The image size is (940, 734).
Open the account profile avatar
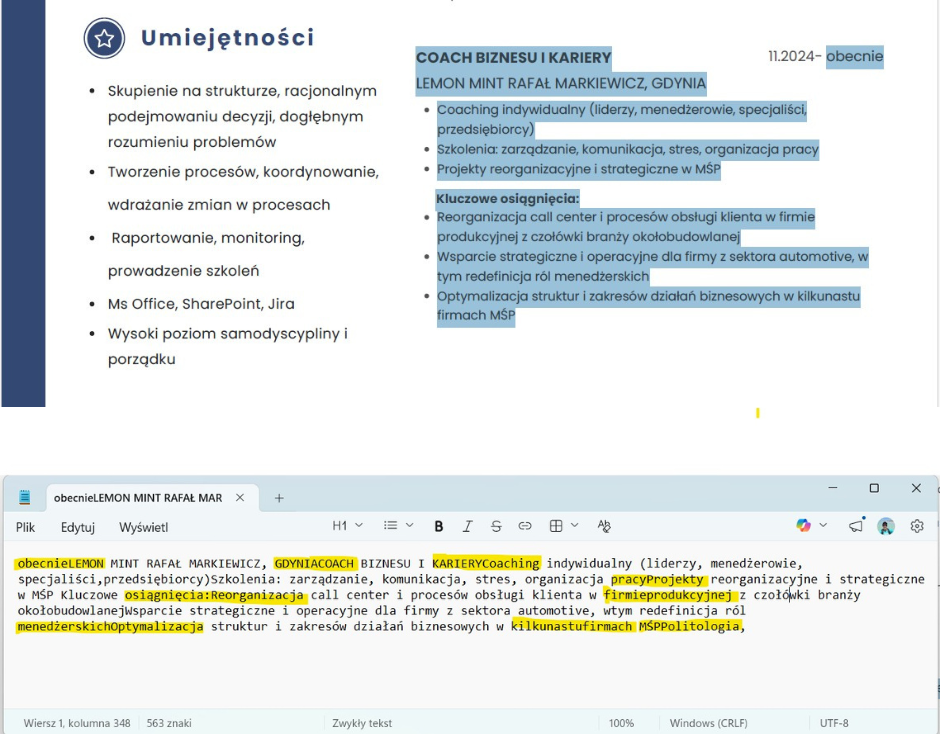tap(885, 527)
